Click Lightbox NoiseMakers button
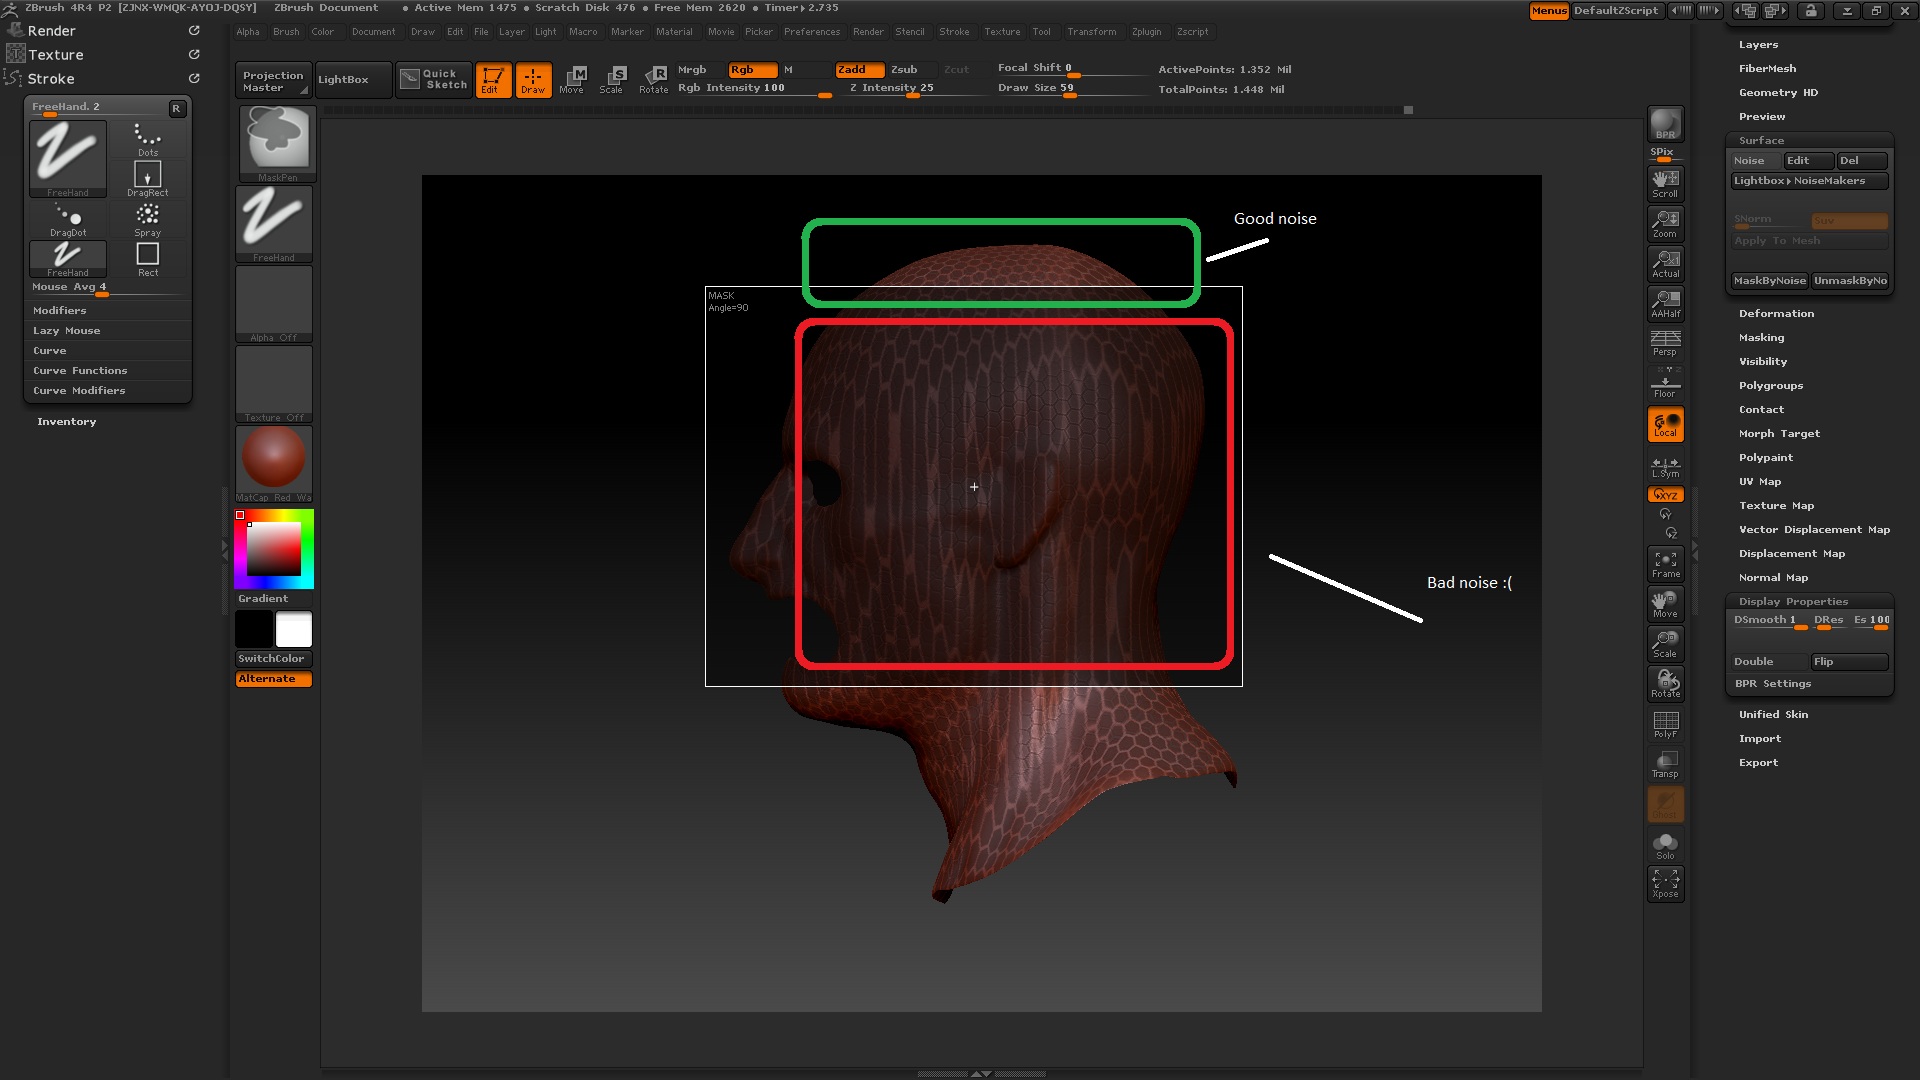This screenshot has width=1920, height=1080. click(x=1809, y=181)
